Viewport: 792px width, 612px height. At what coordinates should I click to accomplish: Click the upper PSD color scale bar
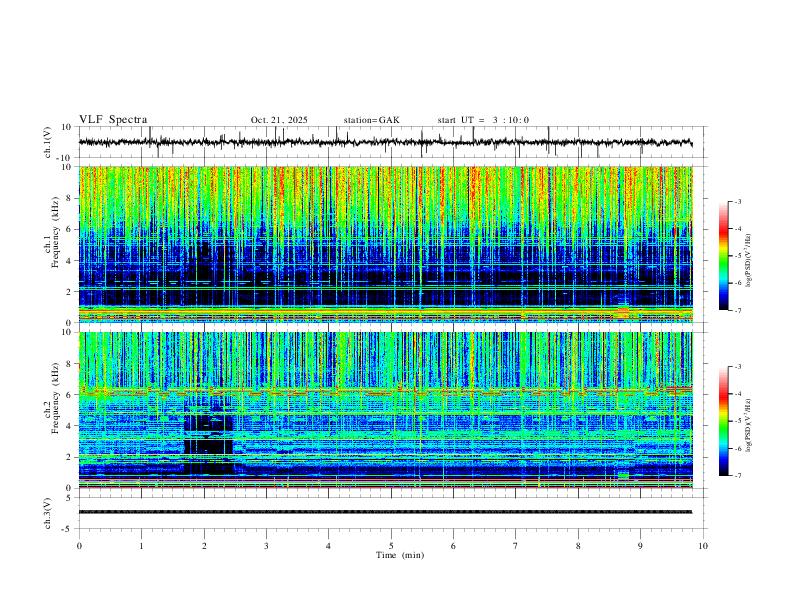pyautogui.click(x=724, y=256)
